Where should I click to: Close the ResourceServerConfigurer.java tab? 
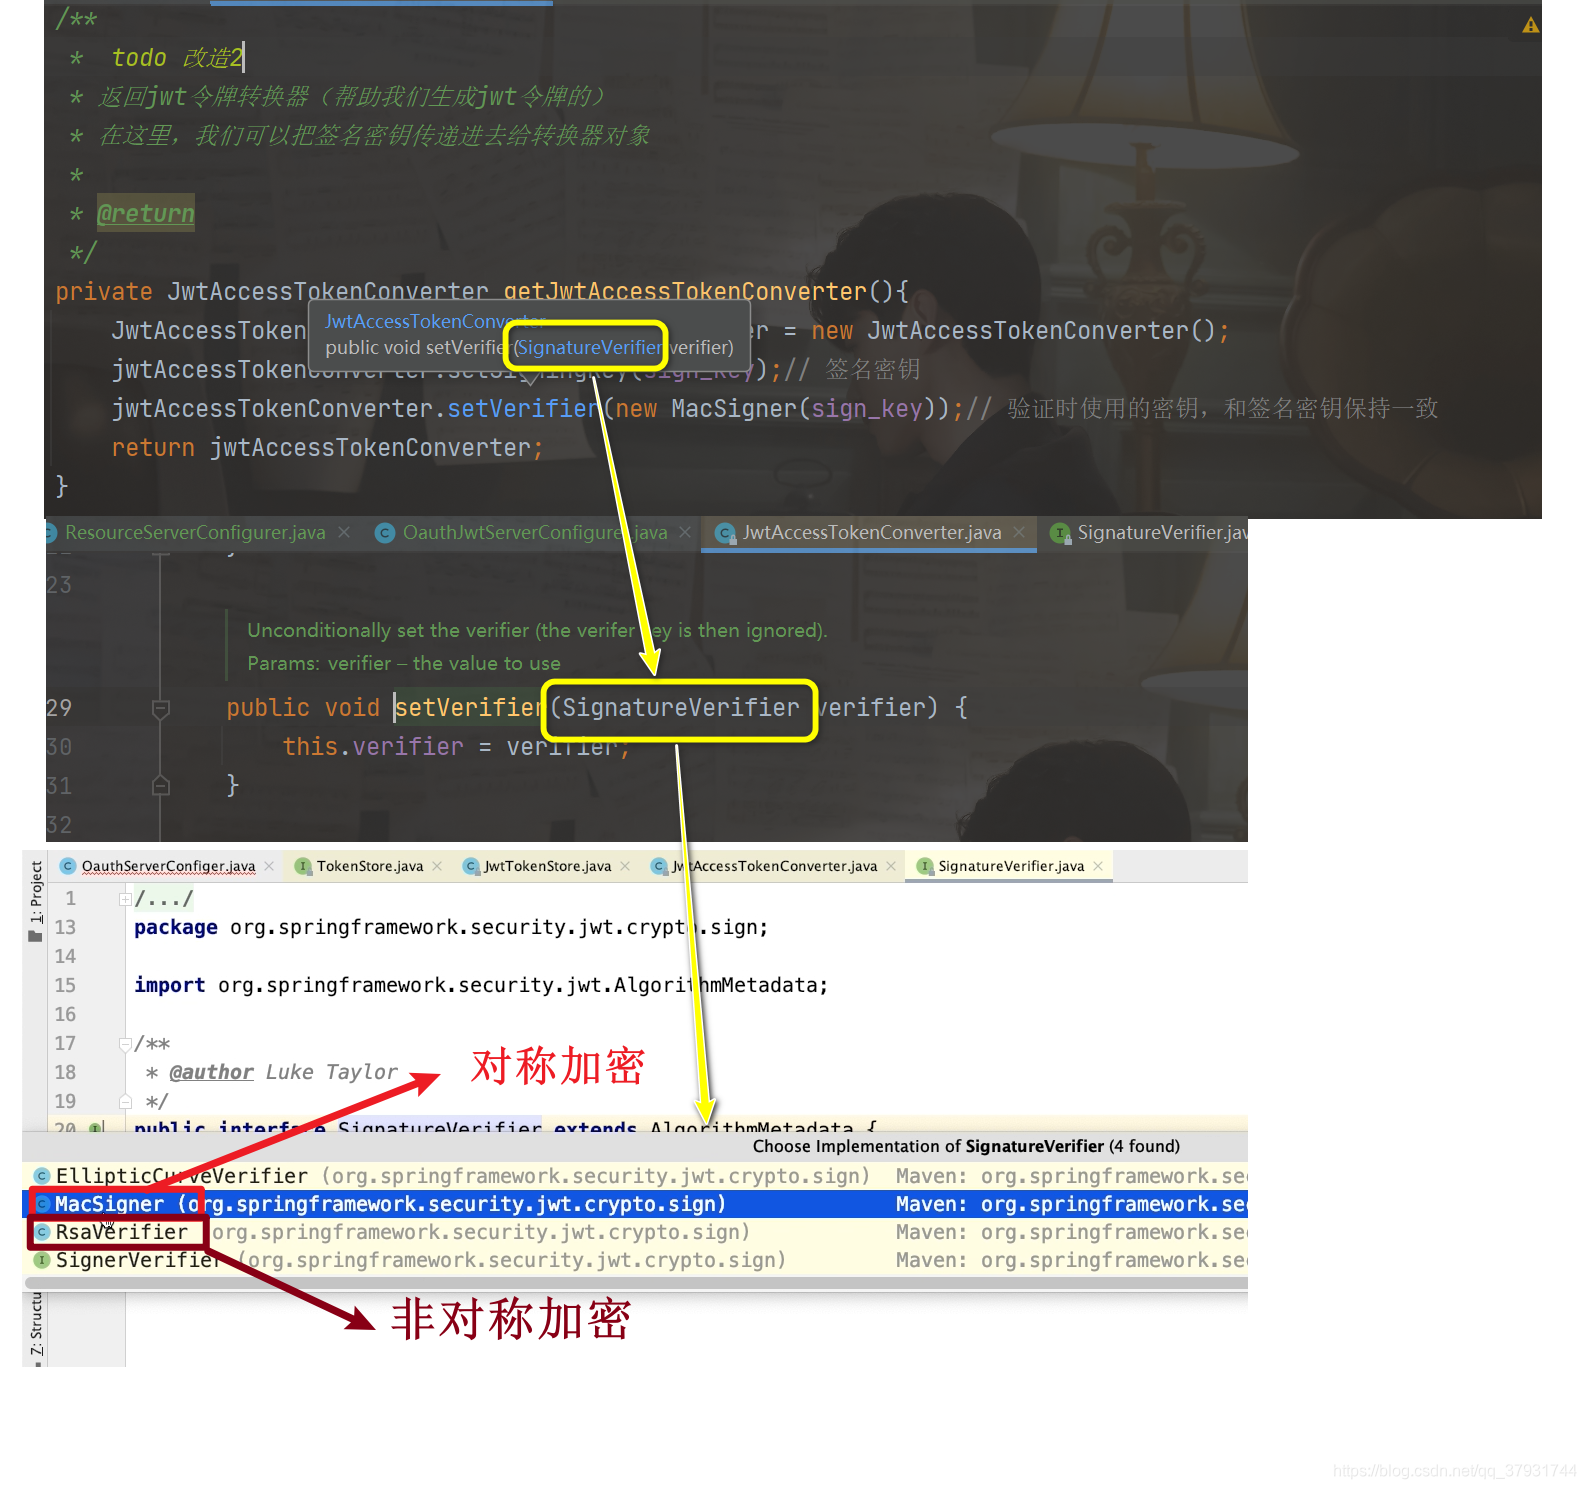344,533
